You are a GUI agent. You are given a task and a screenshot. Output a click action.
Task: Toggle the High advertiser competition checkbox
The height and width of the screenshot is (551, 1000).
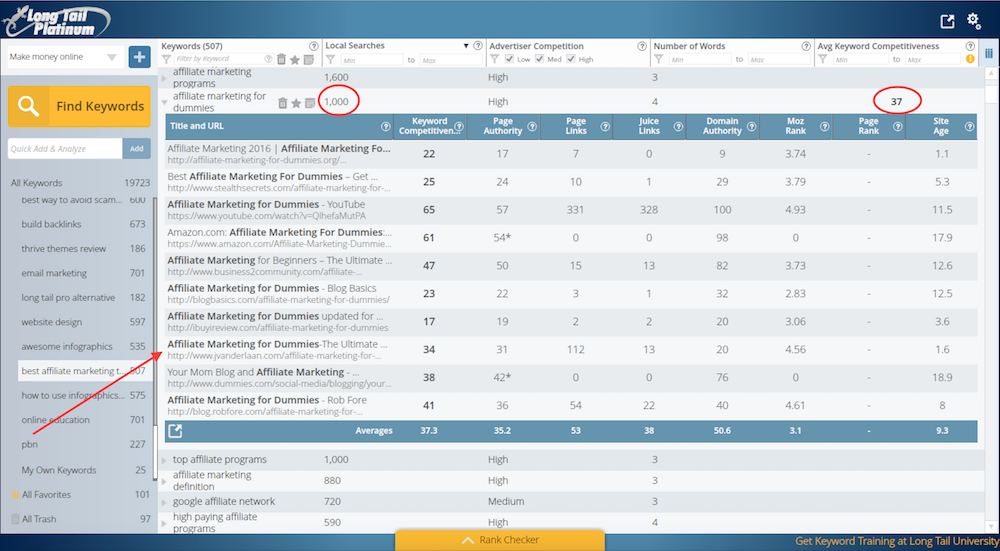(571, 60)
